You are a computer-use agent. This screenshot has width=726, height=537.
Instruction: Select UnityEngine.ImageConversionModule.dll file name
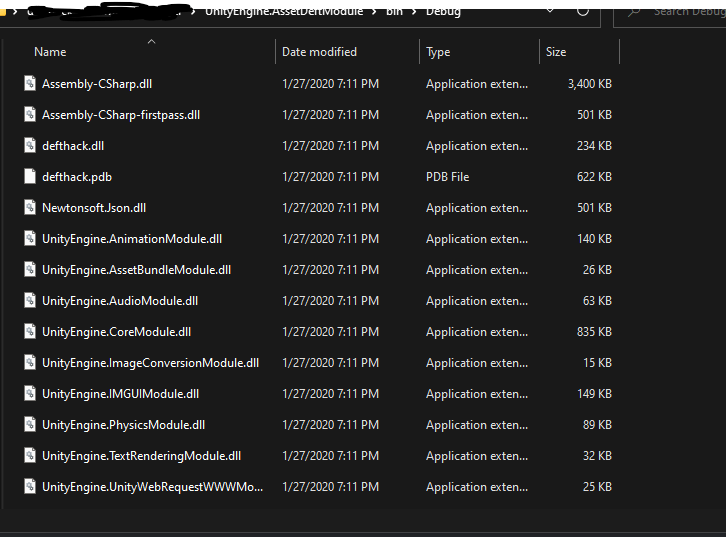point(150,363)
